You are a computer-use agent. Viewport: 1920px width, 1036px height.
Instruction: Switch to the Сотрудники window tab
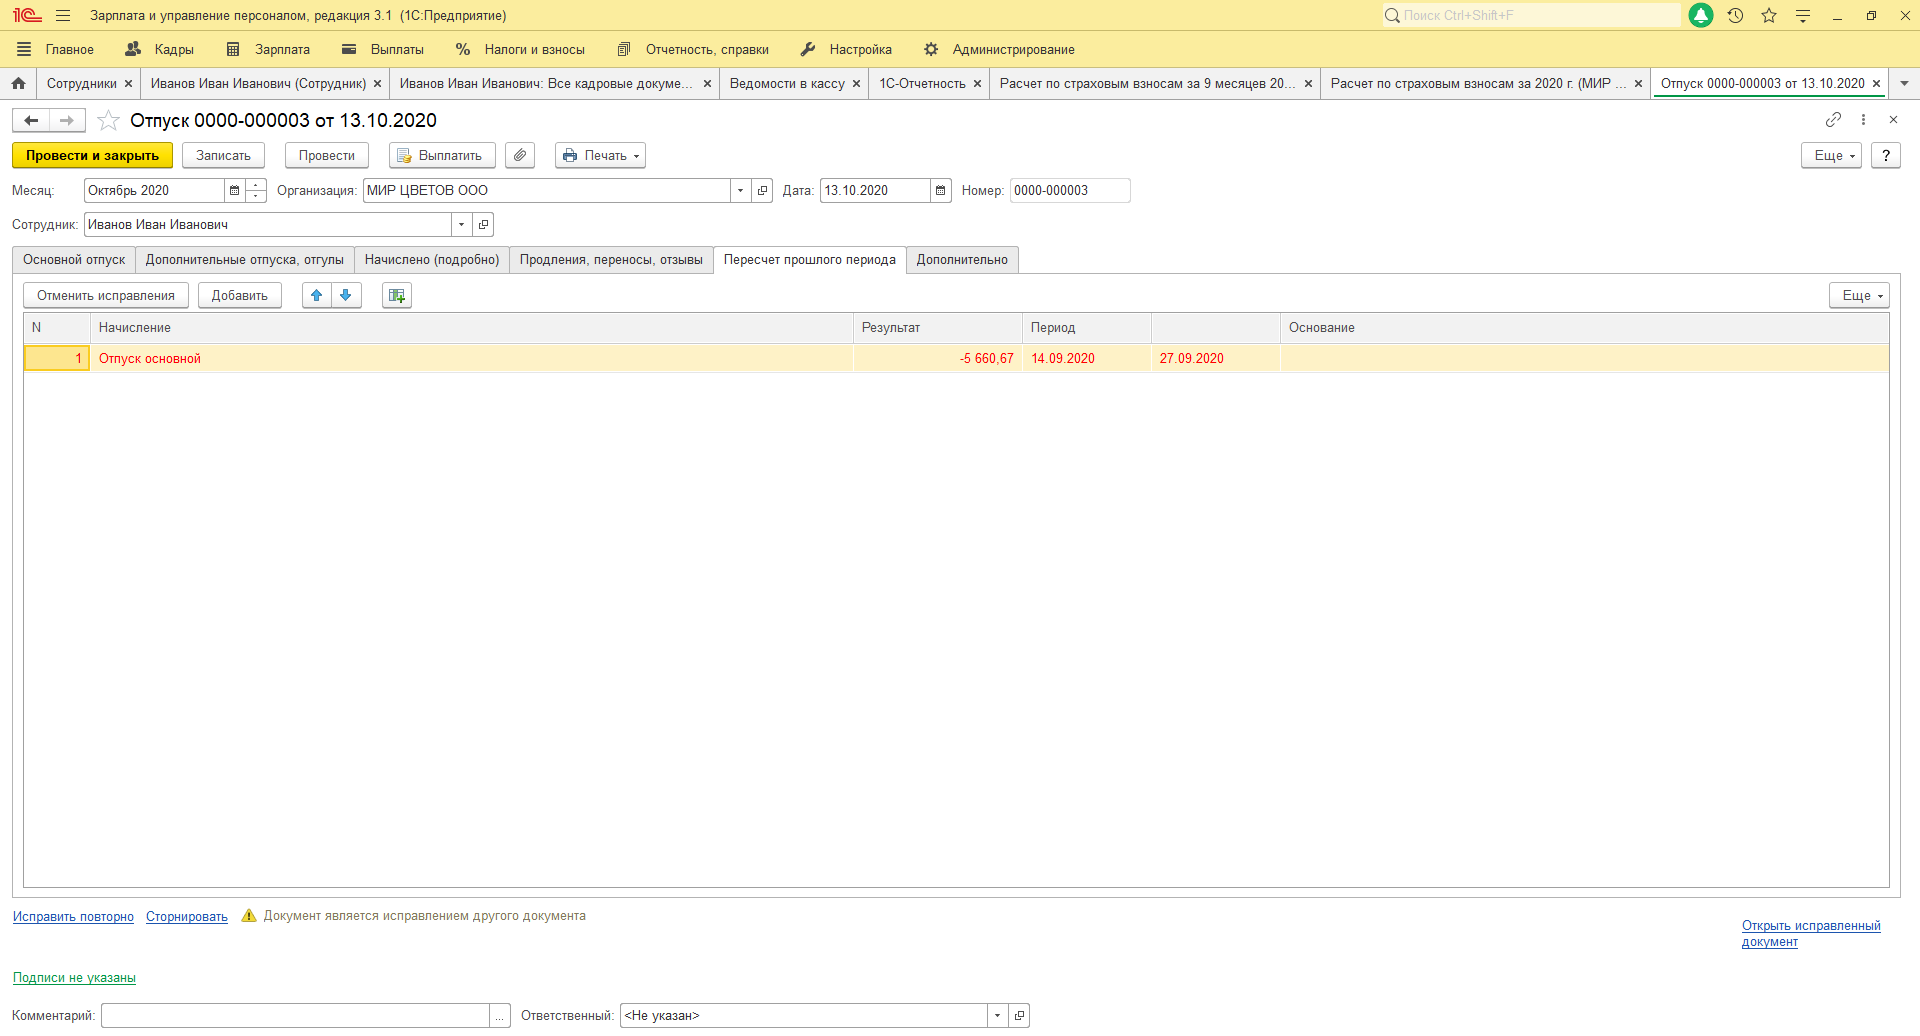pyautogui.click(x=81, y=83)
